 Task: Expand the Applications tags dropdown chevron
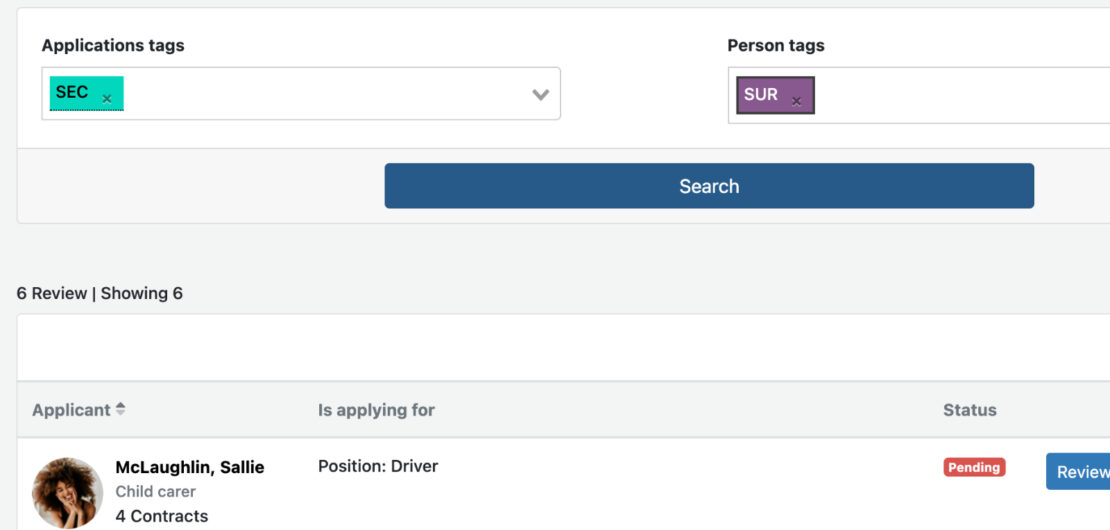click(541, 94)
